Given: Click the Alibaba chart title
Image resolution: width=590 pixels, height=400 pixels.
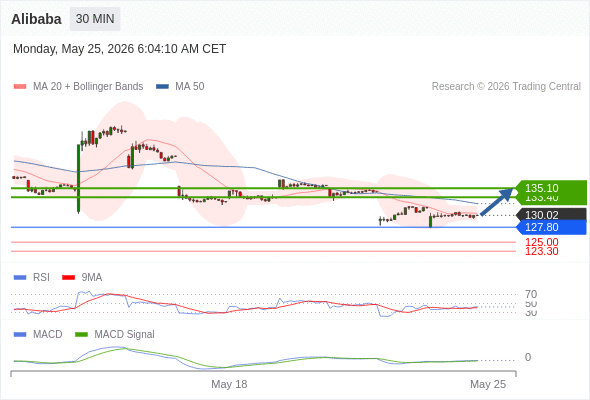Looking at the screenshot, I should 36,19.
